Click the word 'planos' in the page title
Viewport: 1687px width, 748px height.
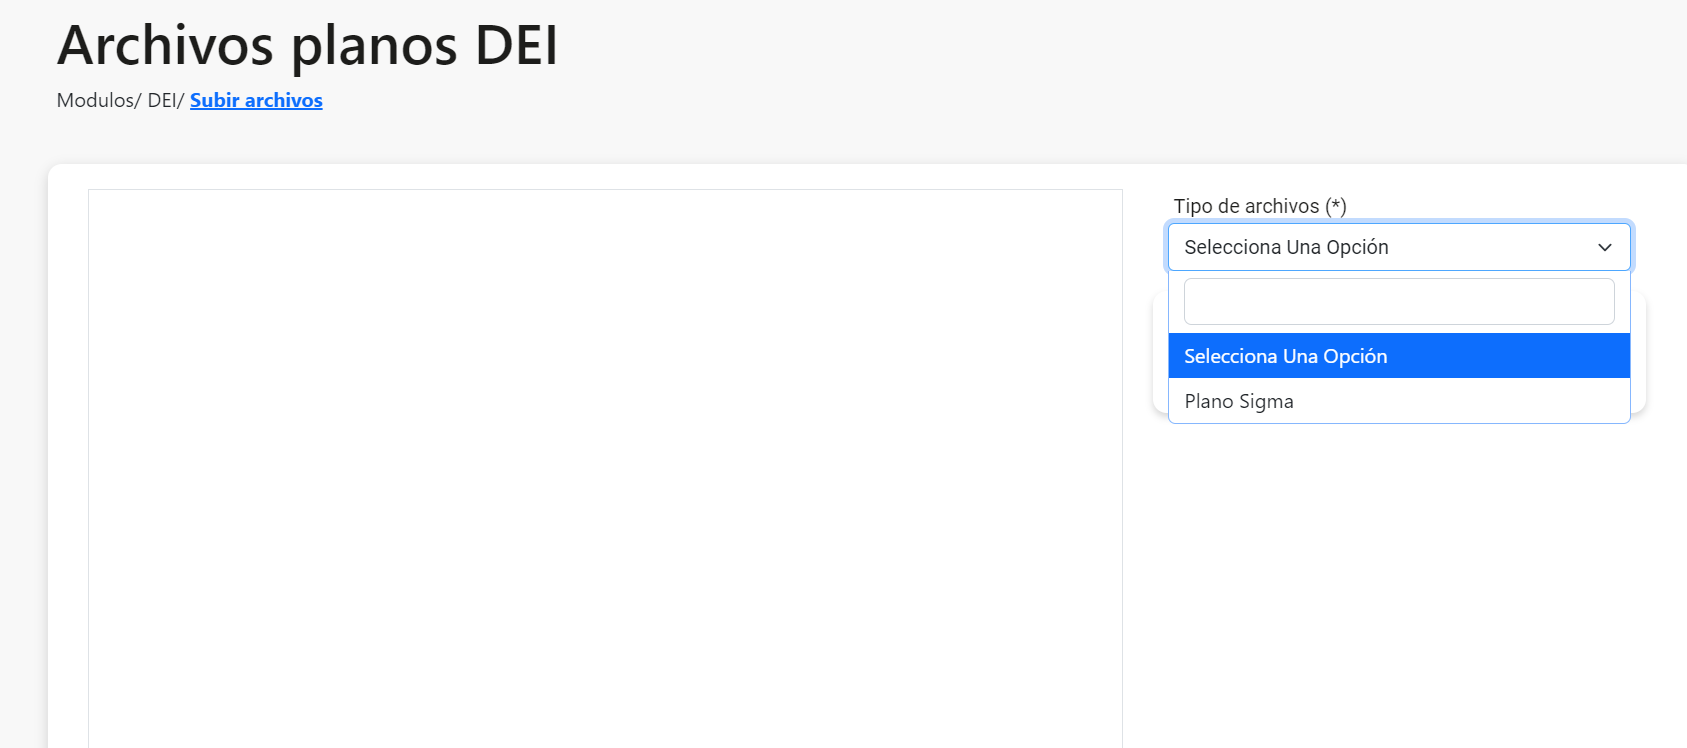tap(374, 47)
